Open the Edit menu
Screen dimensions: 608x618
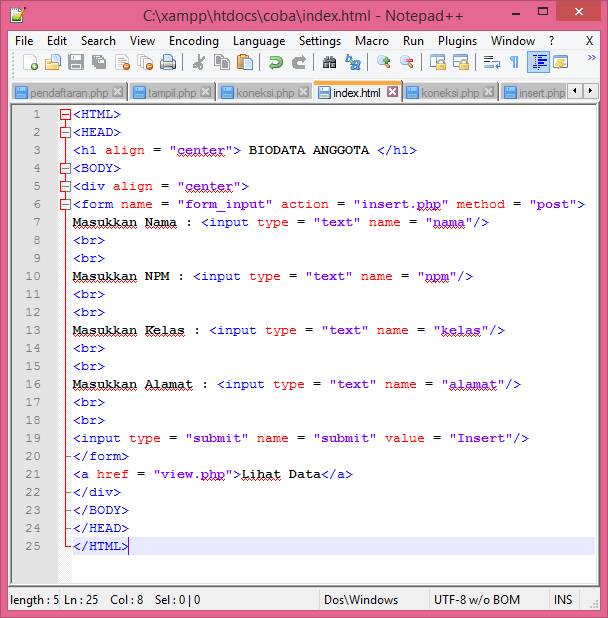[57, 41]
